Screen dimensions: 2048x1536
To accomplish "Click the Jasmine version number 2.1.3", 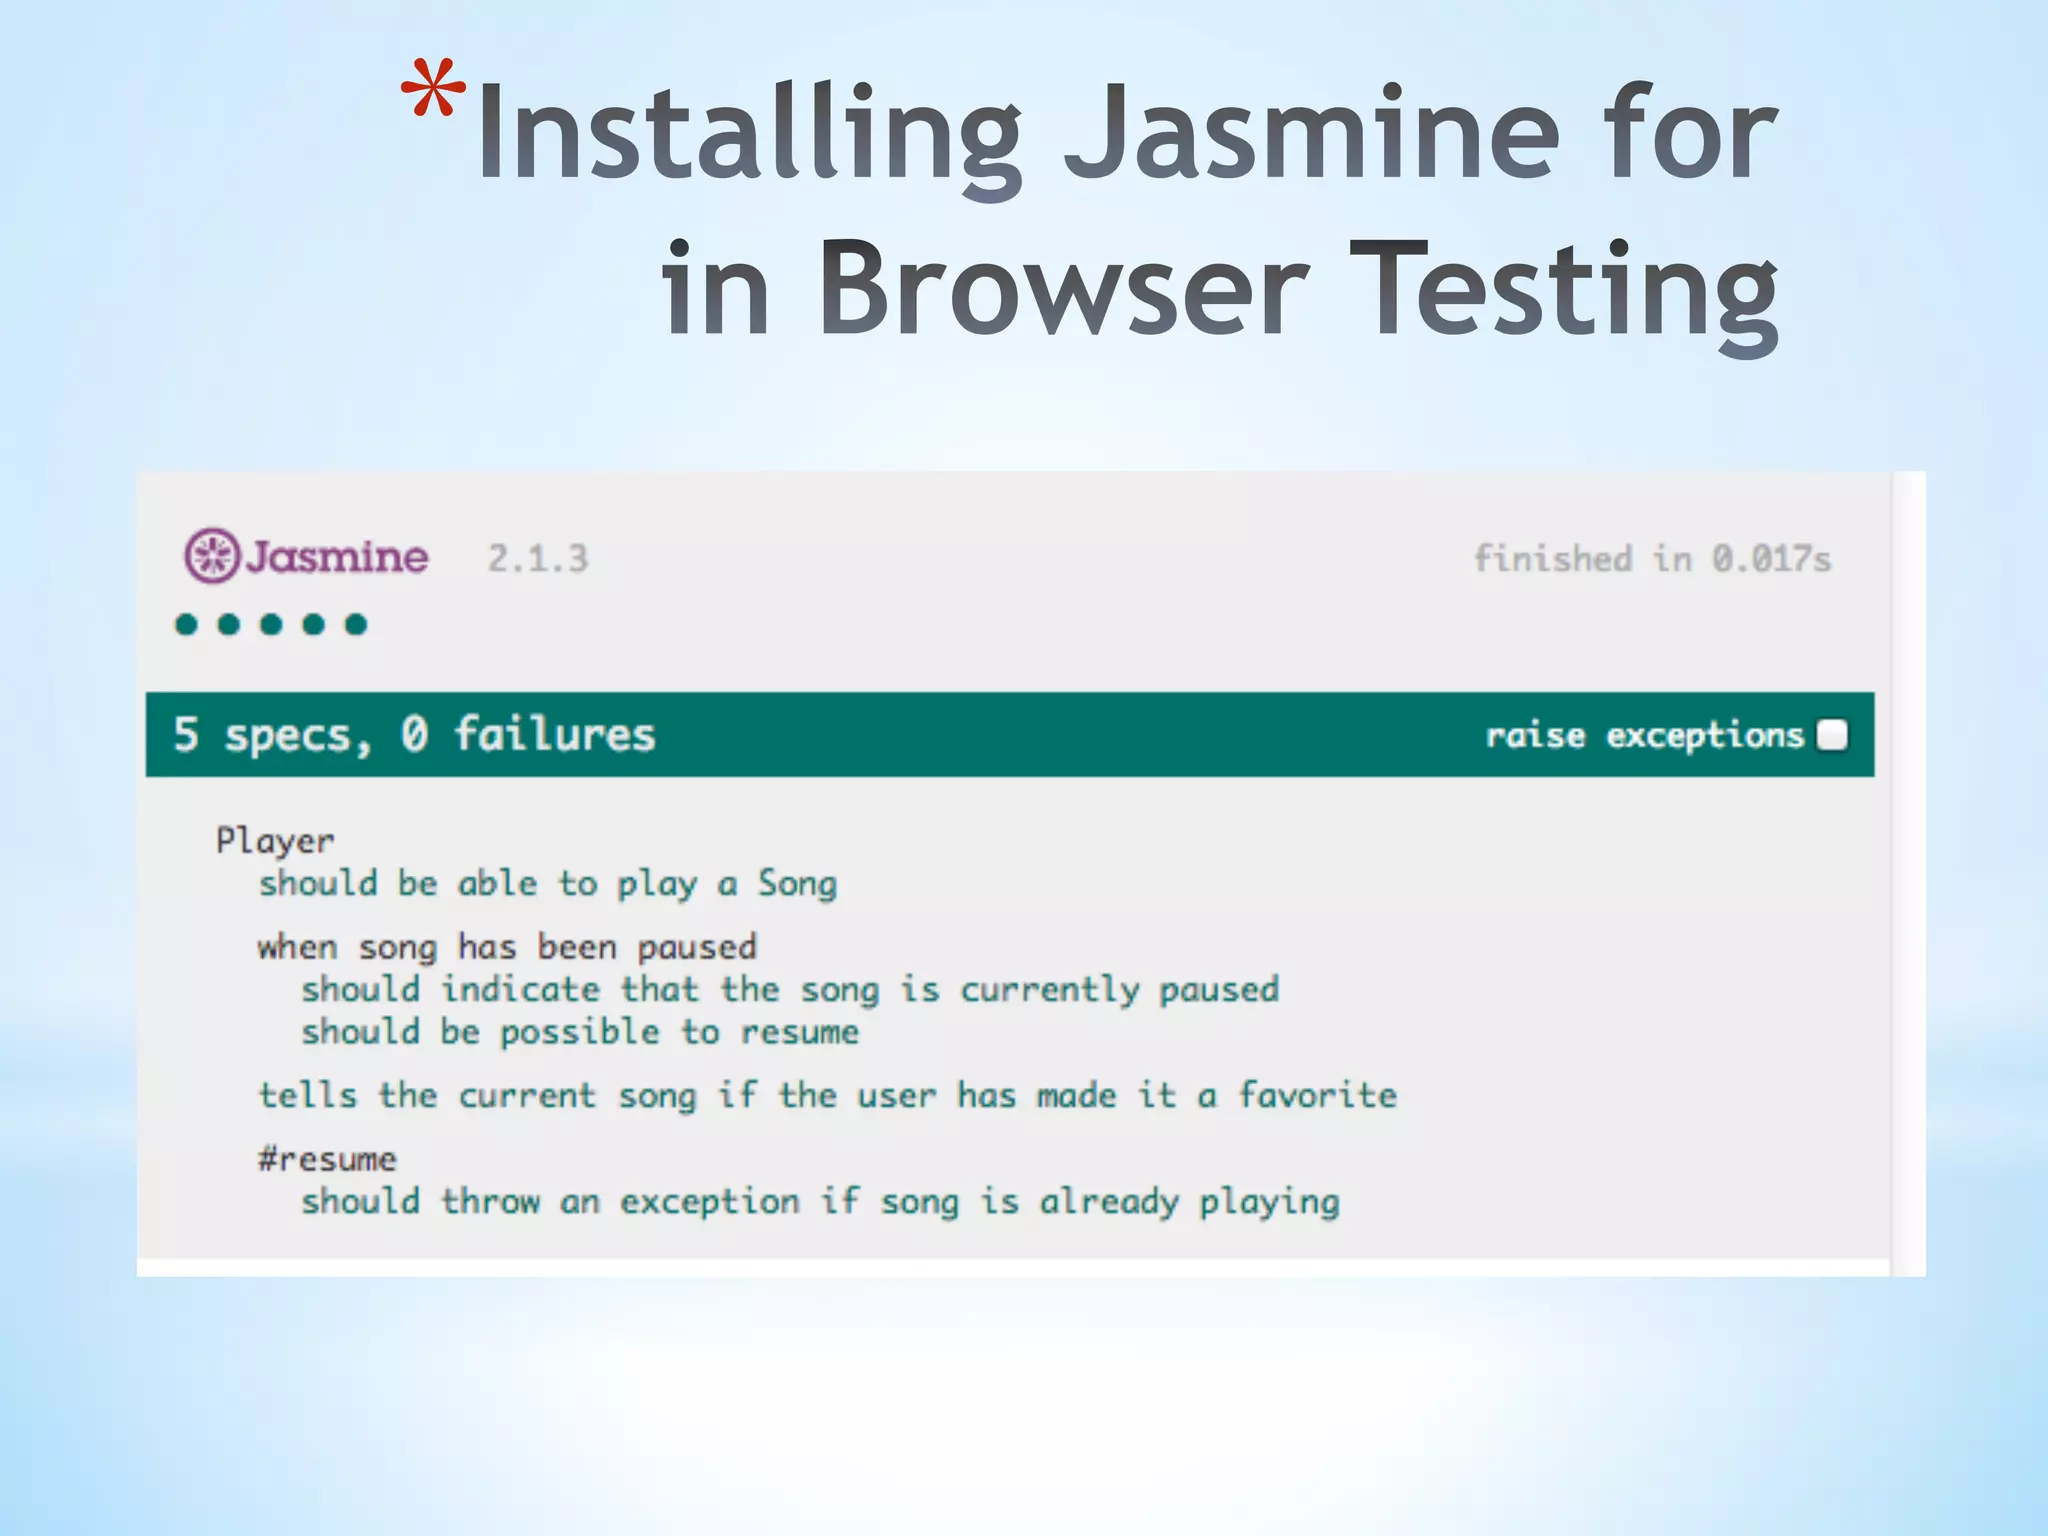I will coord(538,559).
